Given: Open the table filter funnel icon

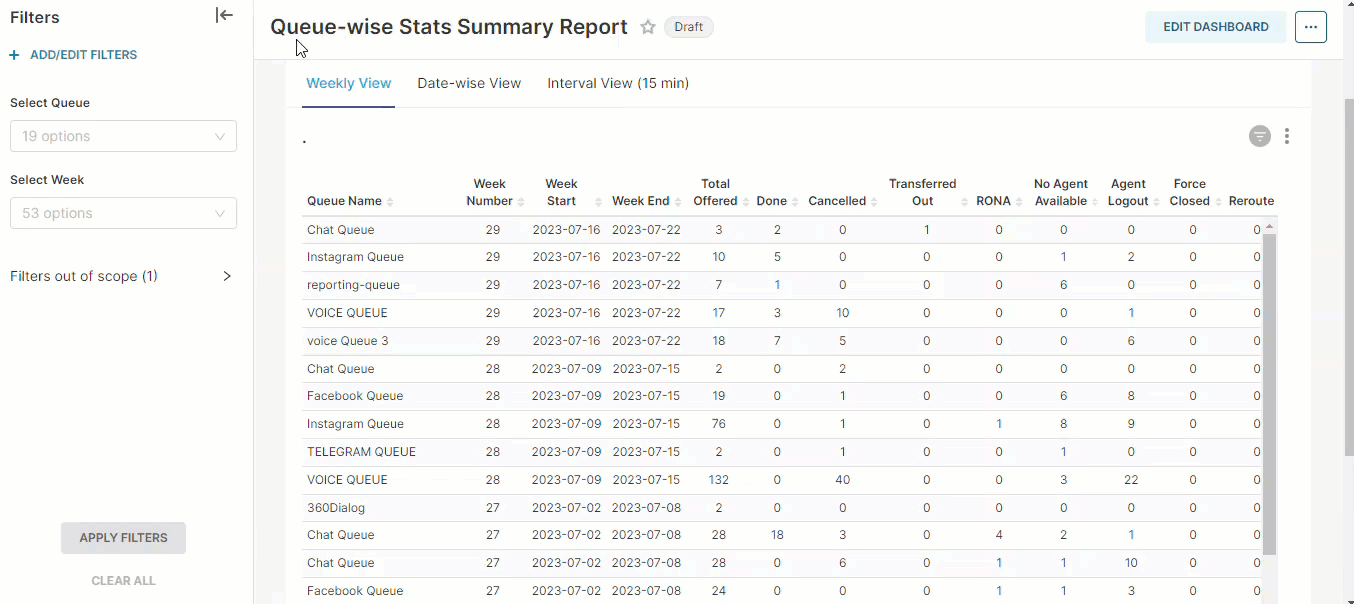Looking at the screenshot, I should pos(1259,136).
